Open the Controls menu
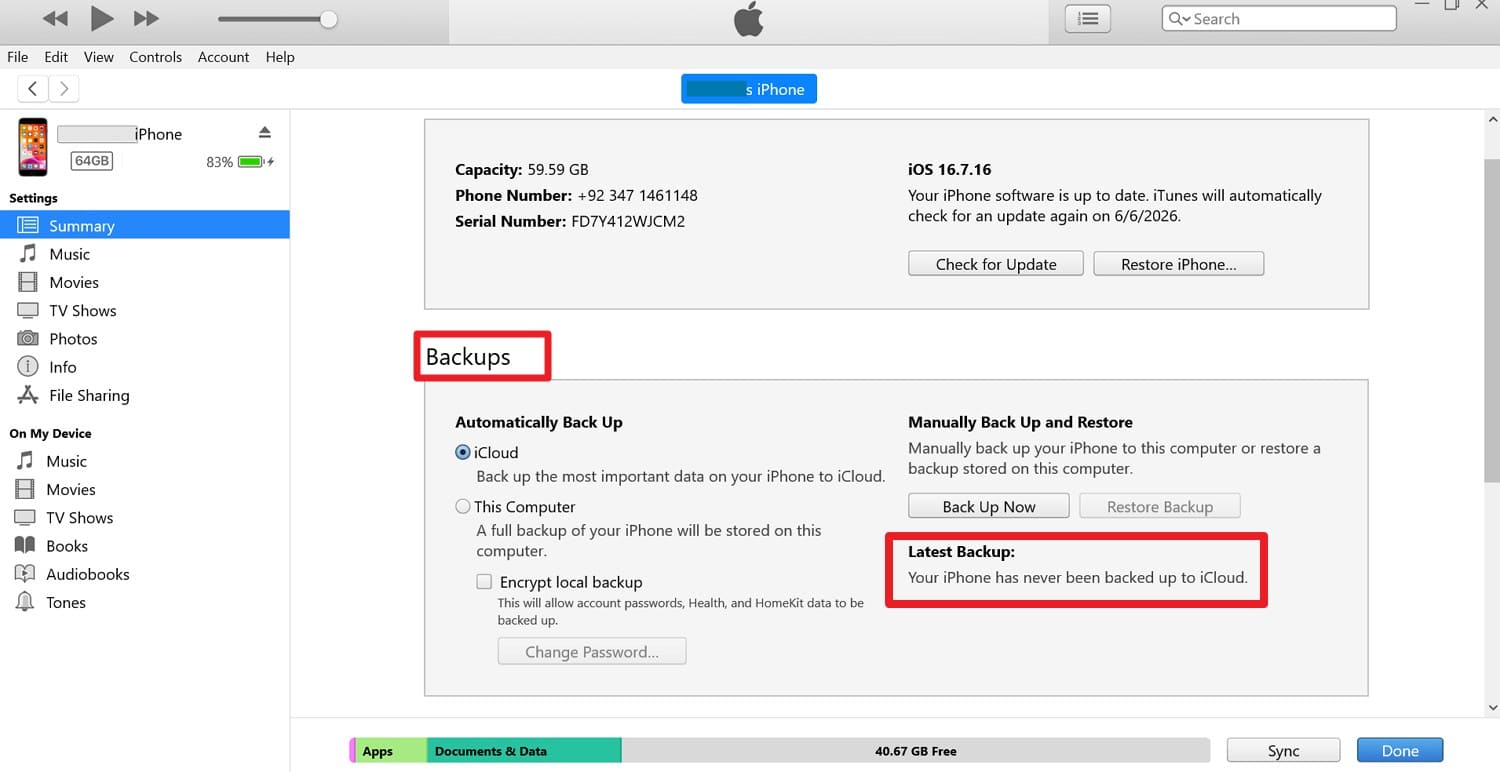This screenshot has width=1500, height=772. pyautogui.click(x=155, y=57)
